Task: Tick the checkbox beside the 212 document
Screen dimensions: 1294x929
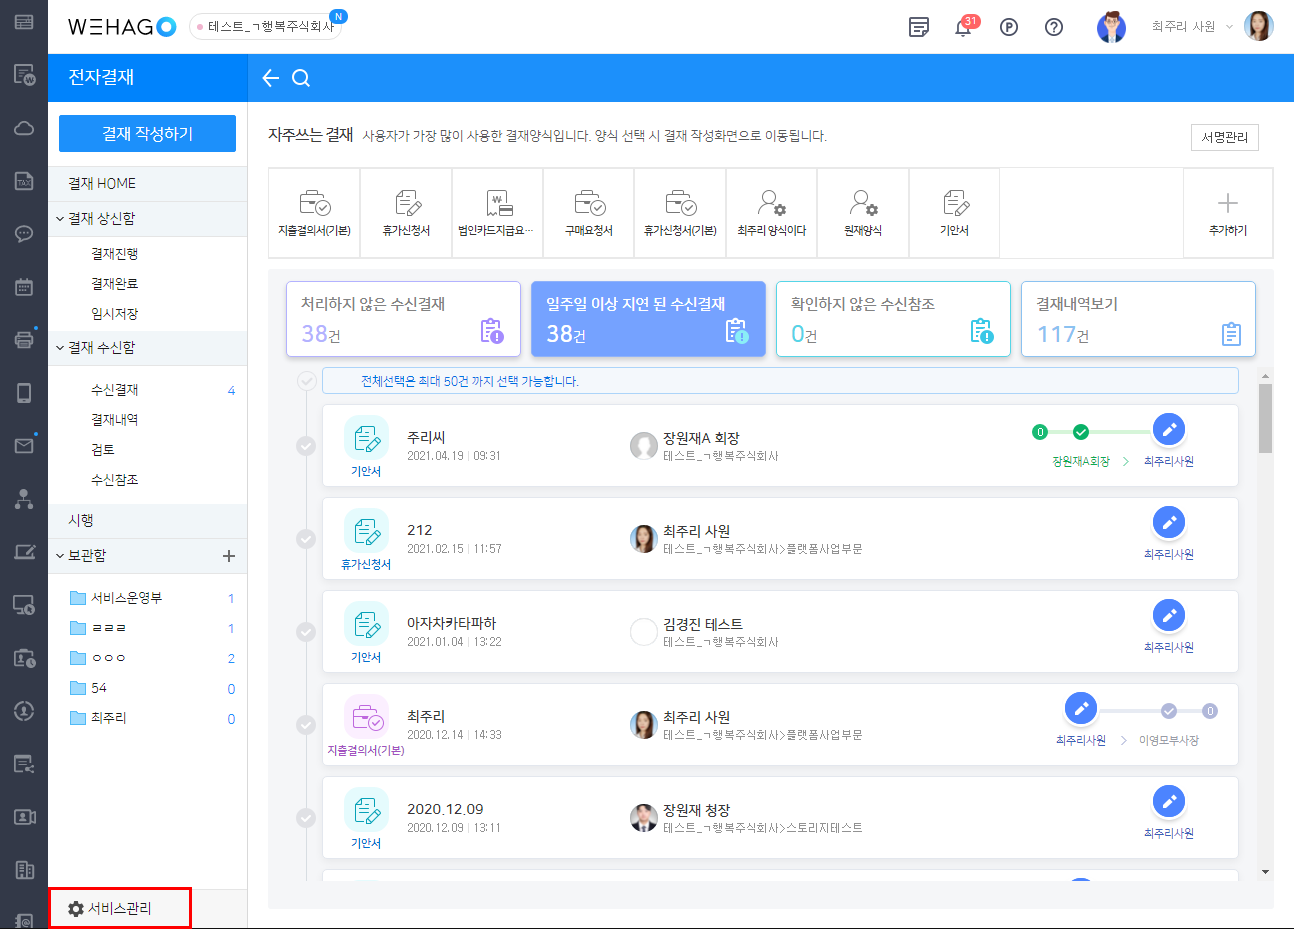Action: (x=307, y=539)
